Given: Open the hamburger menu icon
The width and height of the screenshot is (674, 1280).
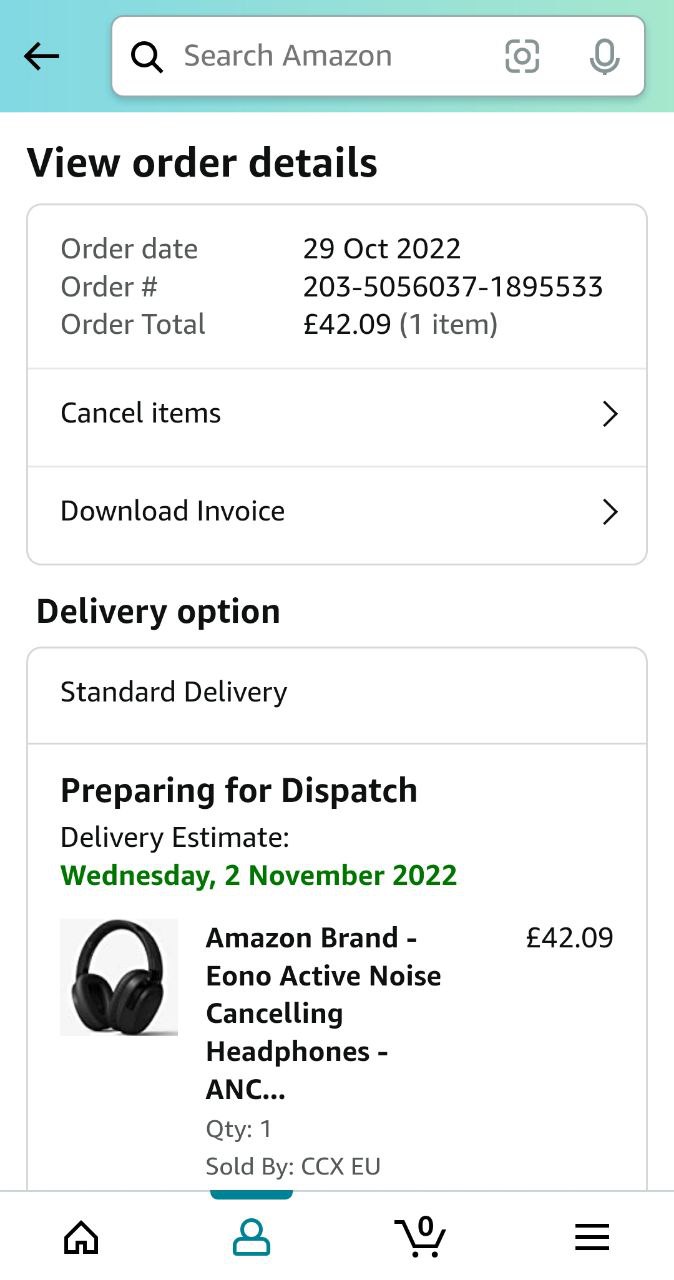Looking at the screenshot, I should [x=592, y=1238].
